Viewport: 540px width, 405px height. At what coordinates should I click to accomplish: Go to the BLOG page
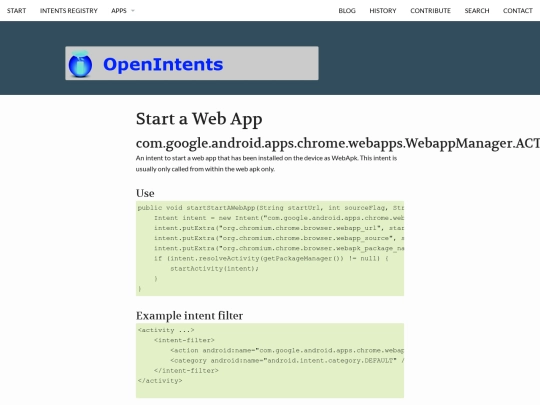(347, 11)
